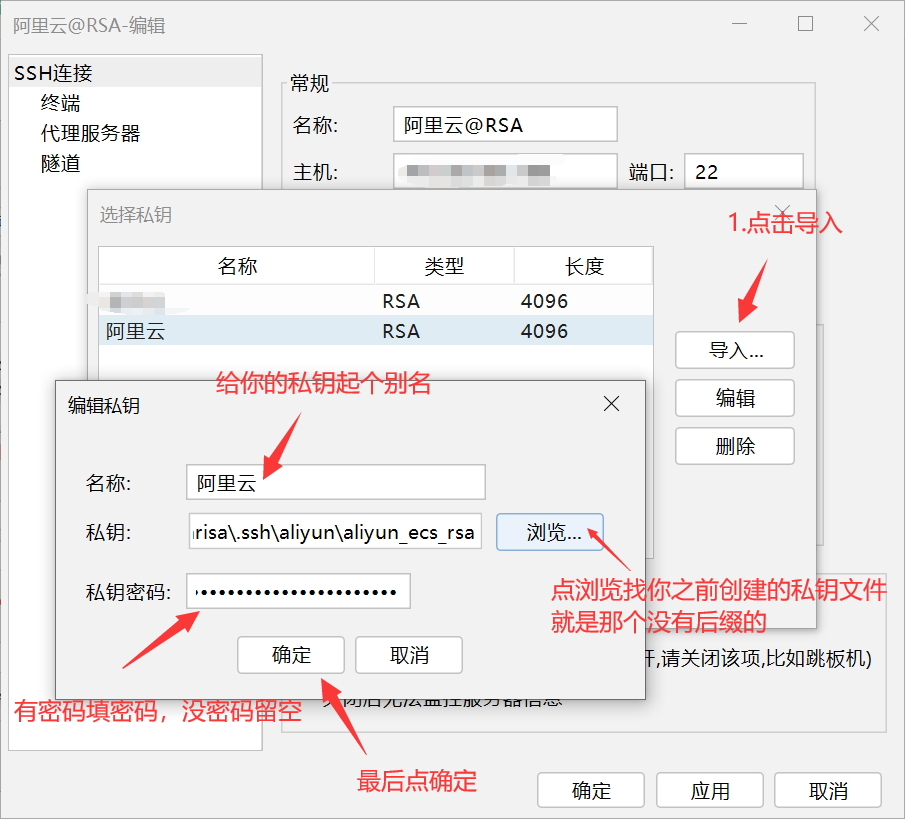Click the 名称 field containing 阿里云@RSA

pyautogui.click(x=505, y=124)
